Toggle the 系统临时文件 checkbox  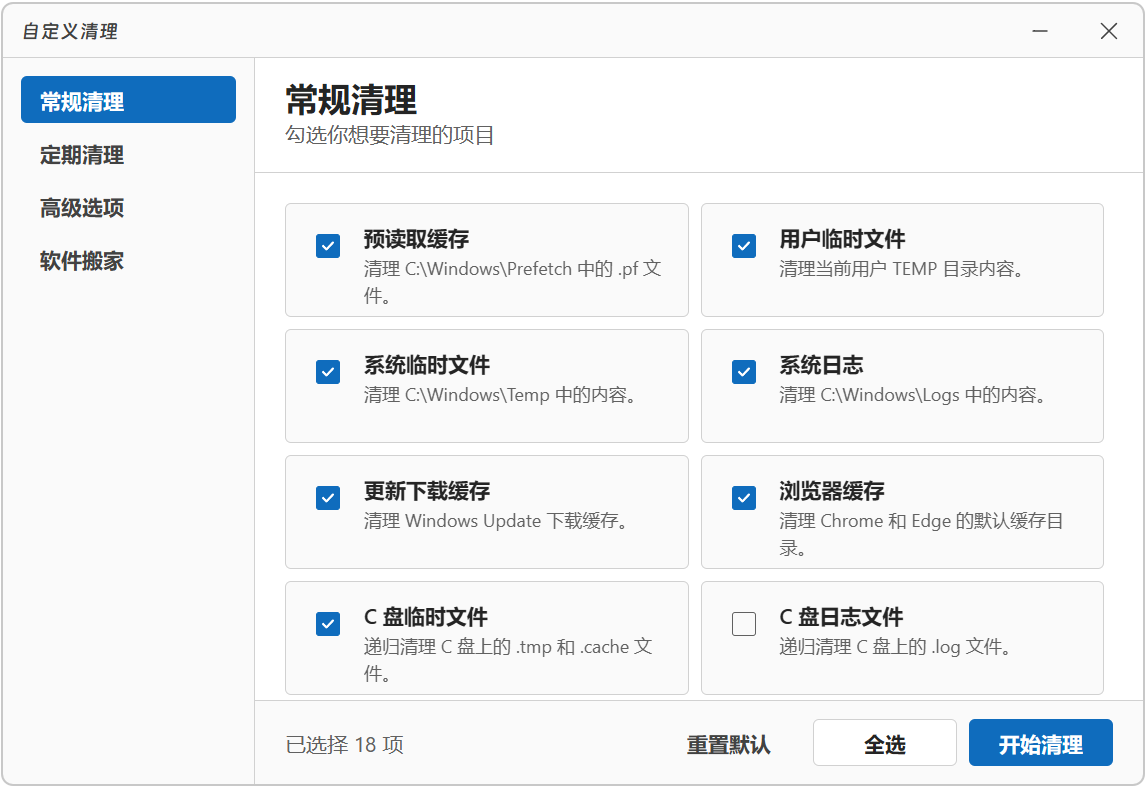tap(327, 371)
